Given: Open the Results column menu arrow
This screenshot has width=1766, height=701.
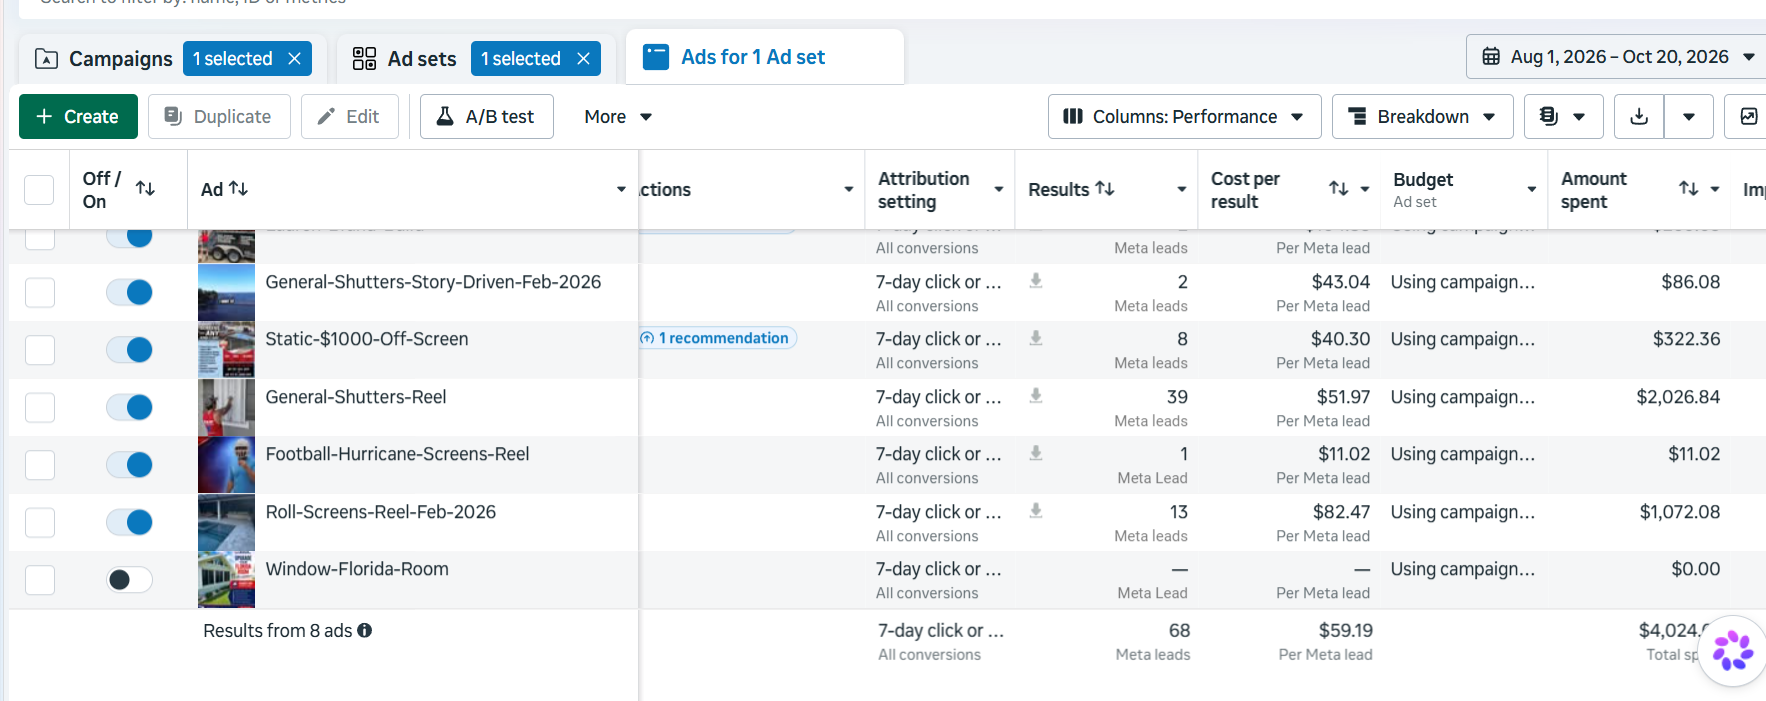Looking at the screenshot, I should [x=1181, y=189].
